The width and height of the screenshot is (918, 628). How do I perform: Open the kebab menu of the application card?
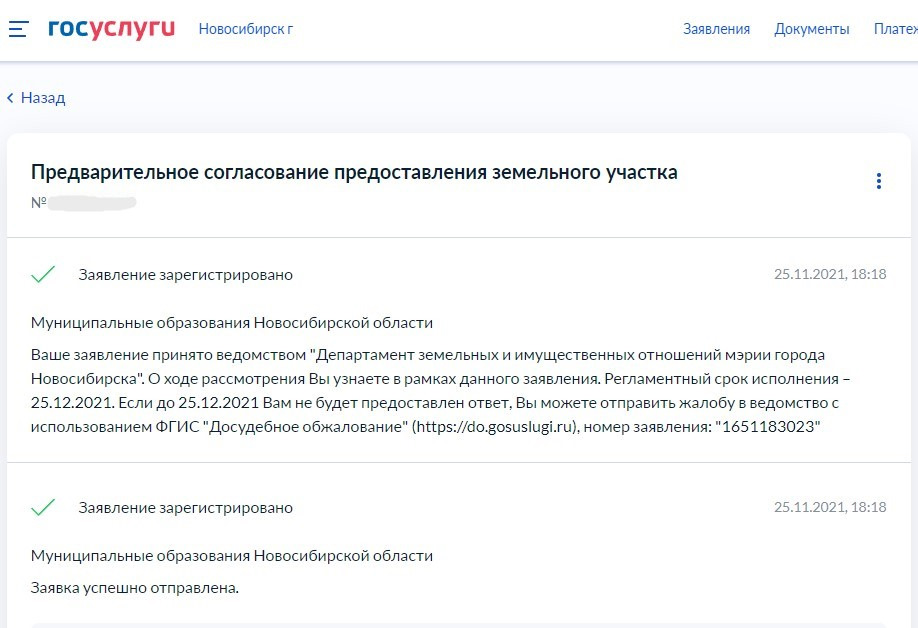click(x=879, y=181)
